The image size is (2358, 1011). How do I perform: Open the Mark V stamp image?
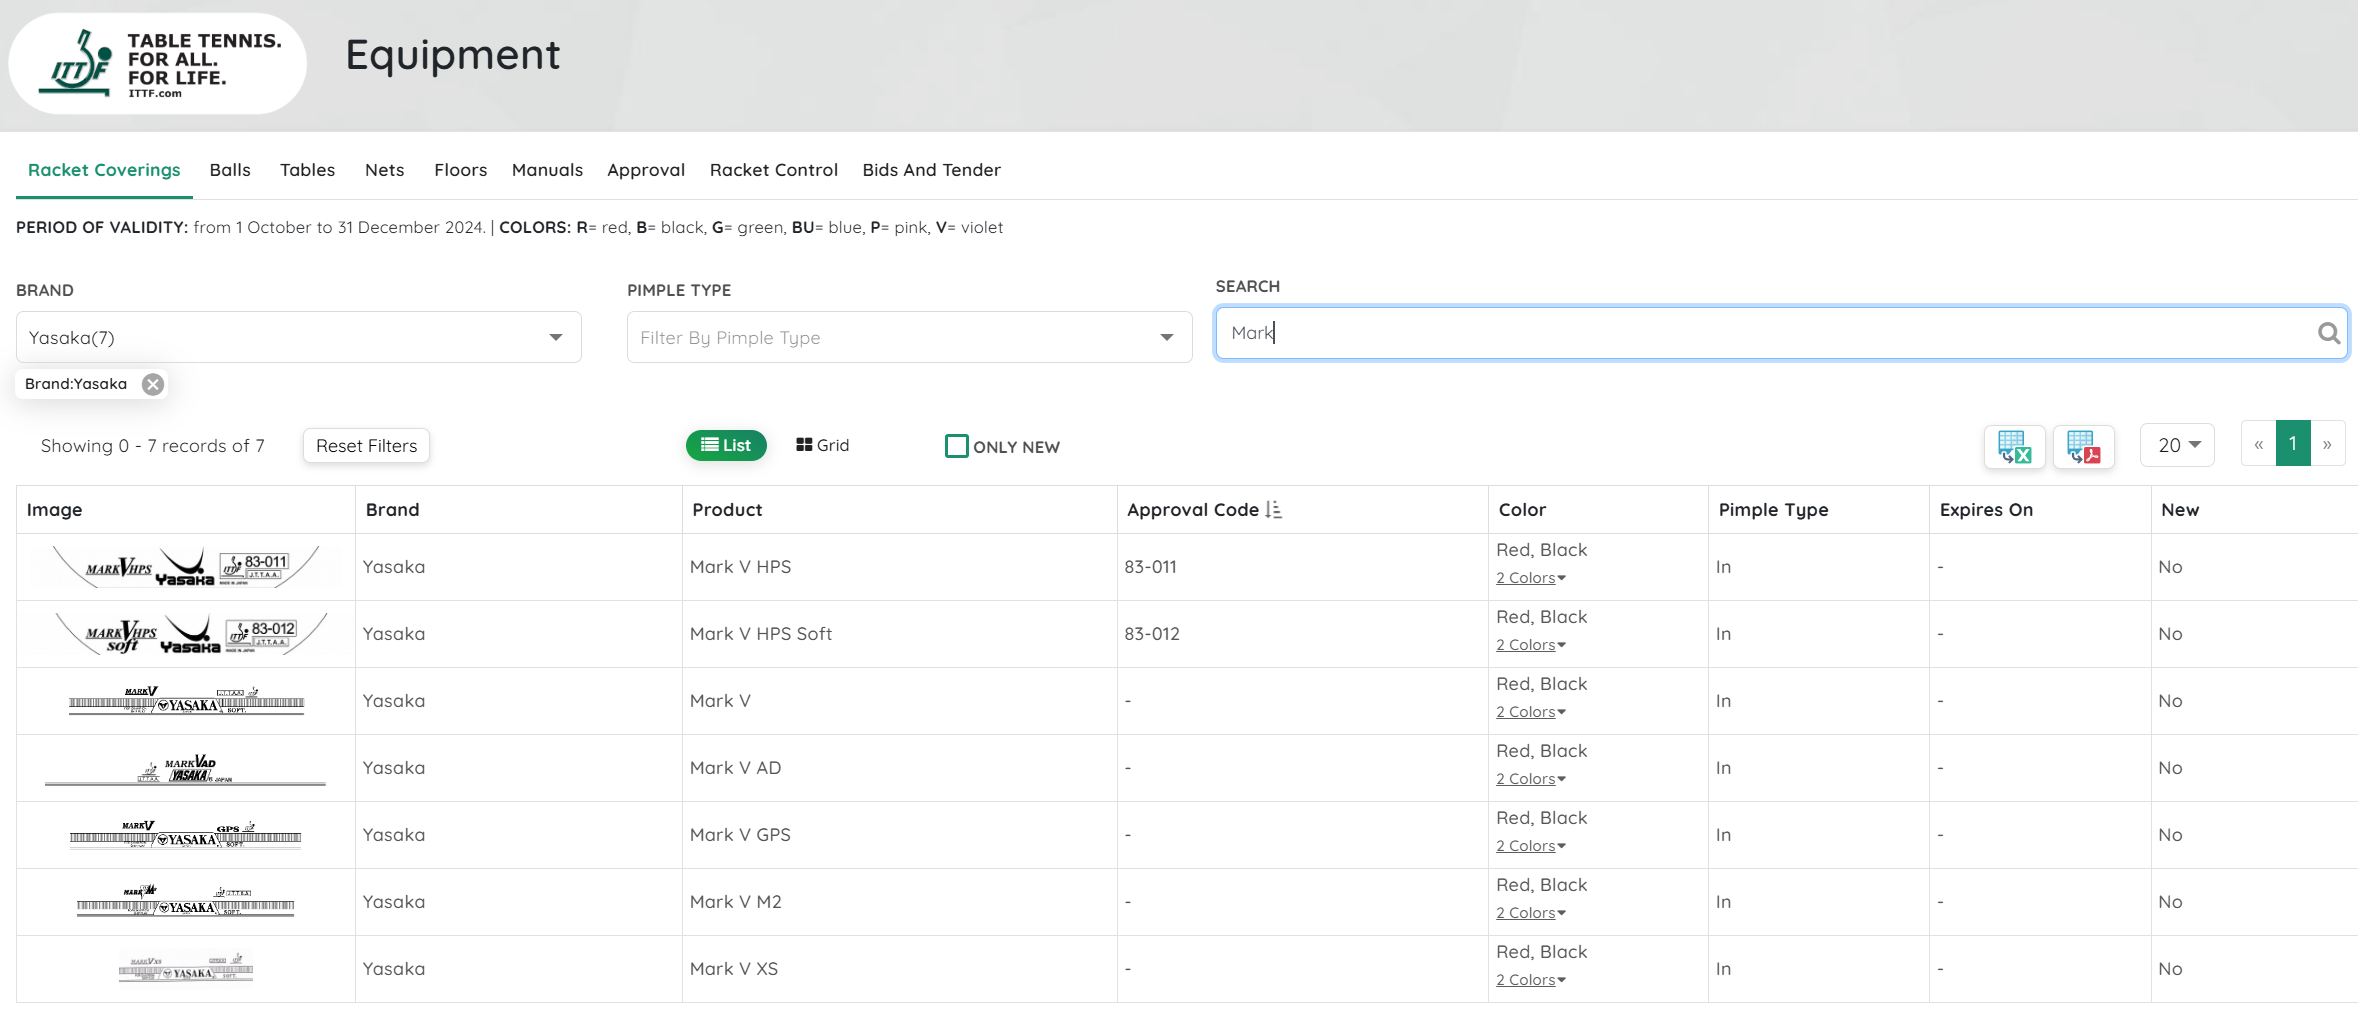(x=186, y=701)
